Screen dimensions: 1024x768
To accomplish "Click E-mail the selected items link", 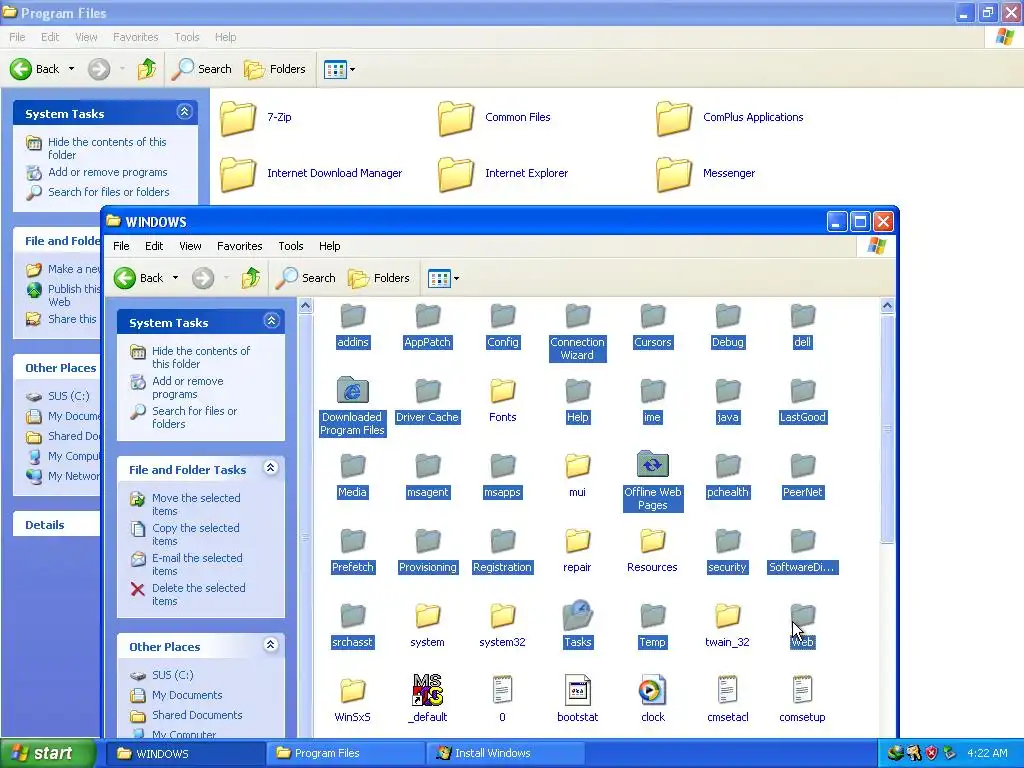I will coord(197,565).
